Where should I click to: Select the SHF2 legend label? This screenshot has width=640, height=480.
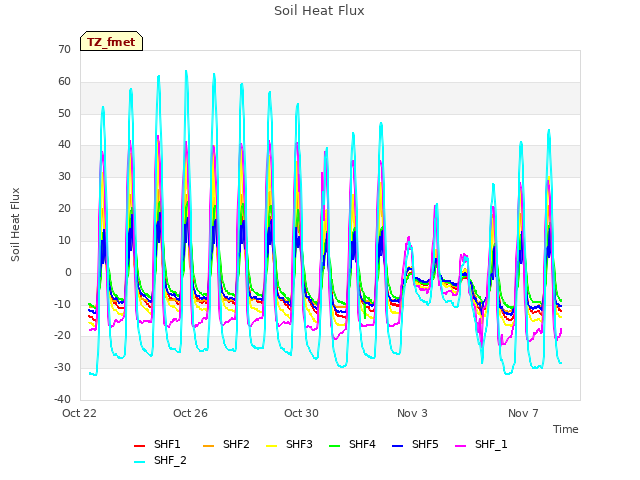point(236,444)
